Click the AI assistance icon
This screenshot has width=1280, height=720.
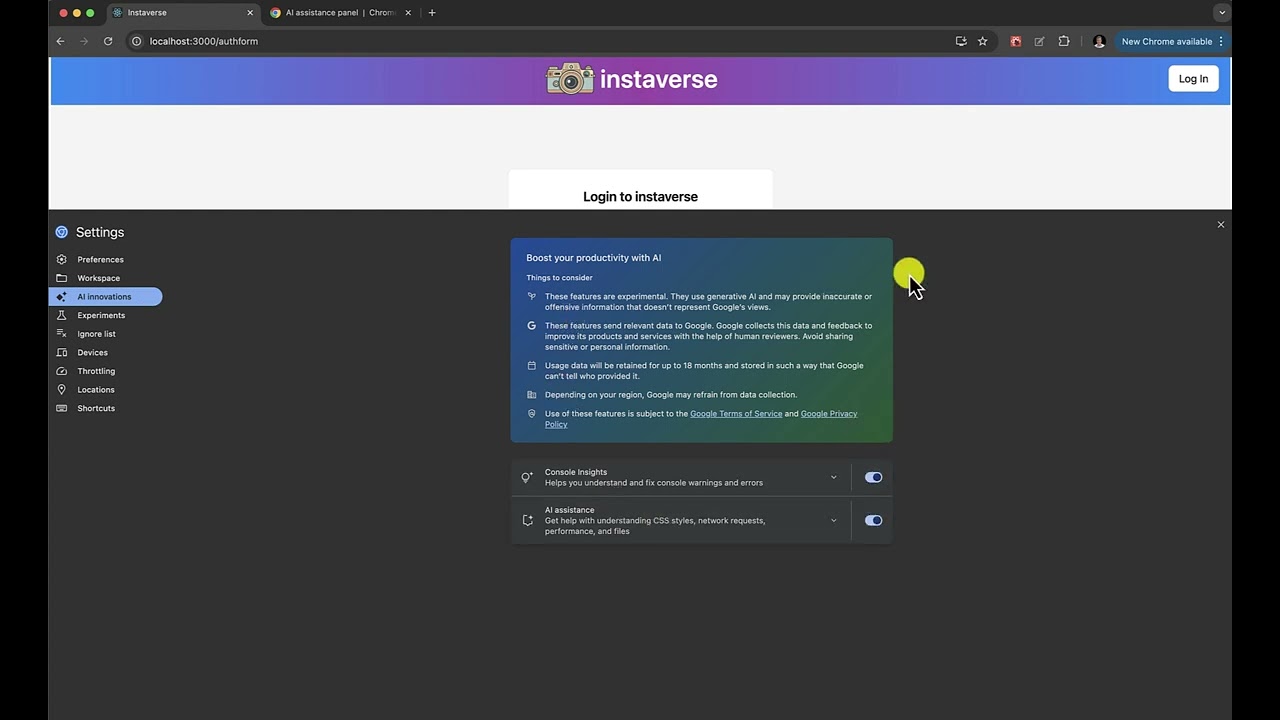point(527,521)
